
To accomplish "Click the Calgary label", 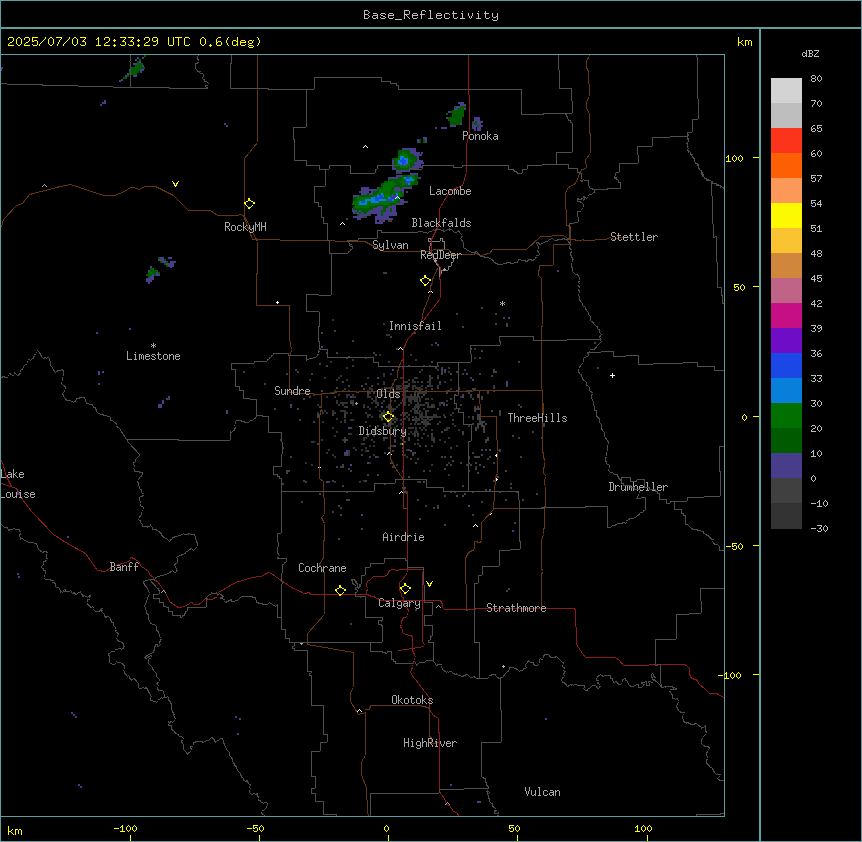I will [x=399, y=603].
